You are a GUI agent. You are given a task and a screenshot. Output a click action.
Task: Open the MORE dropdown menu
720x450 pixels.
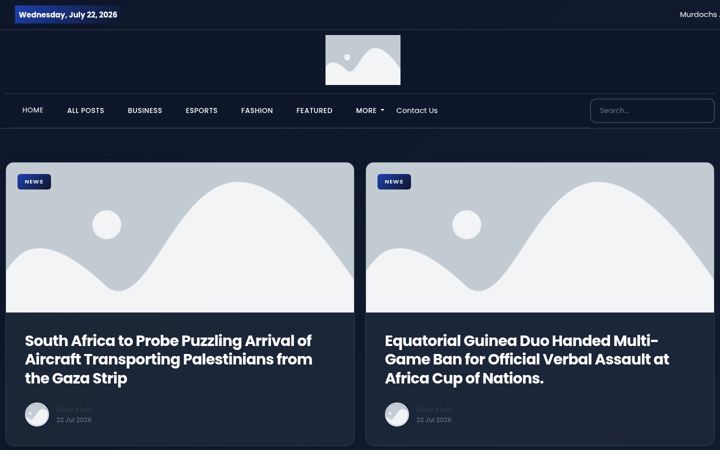[370, 111]
